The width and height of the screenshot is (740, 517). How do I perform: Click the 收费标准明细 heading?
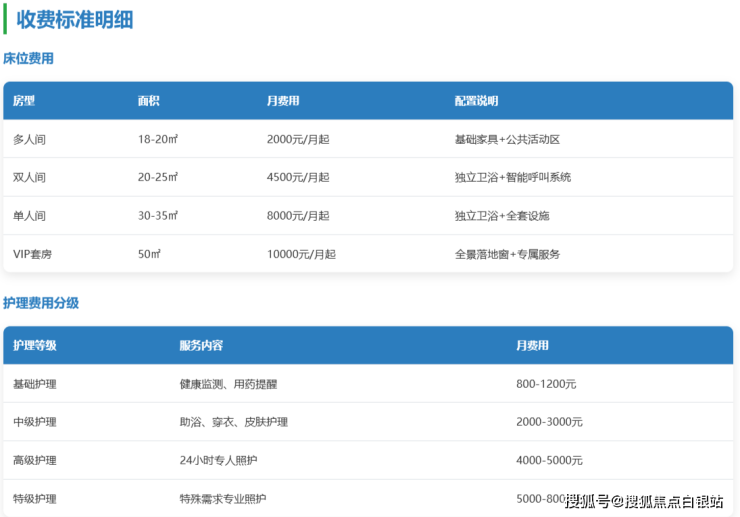(x=75, y=20)
